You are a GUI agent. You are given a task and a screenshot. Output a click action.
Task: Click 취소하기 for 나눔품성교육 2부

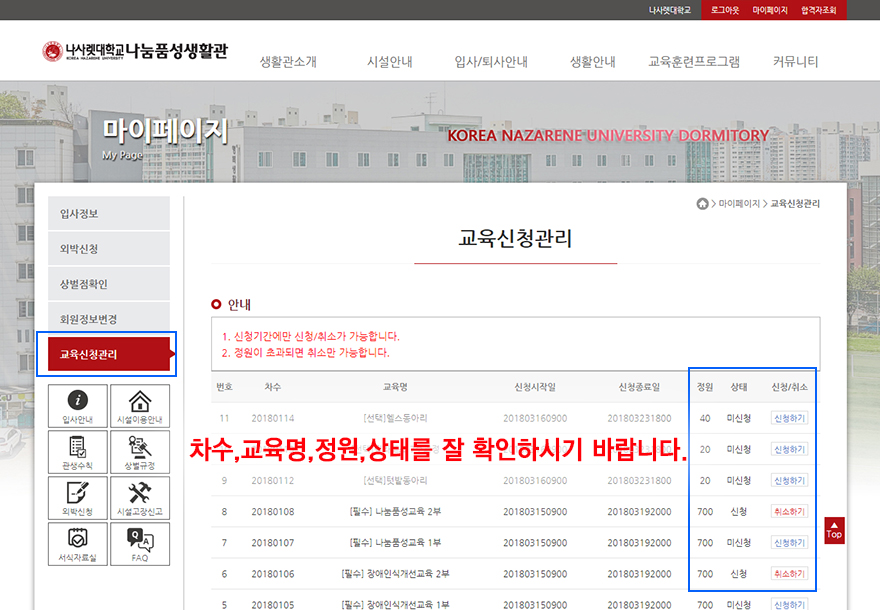(789, 512)
